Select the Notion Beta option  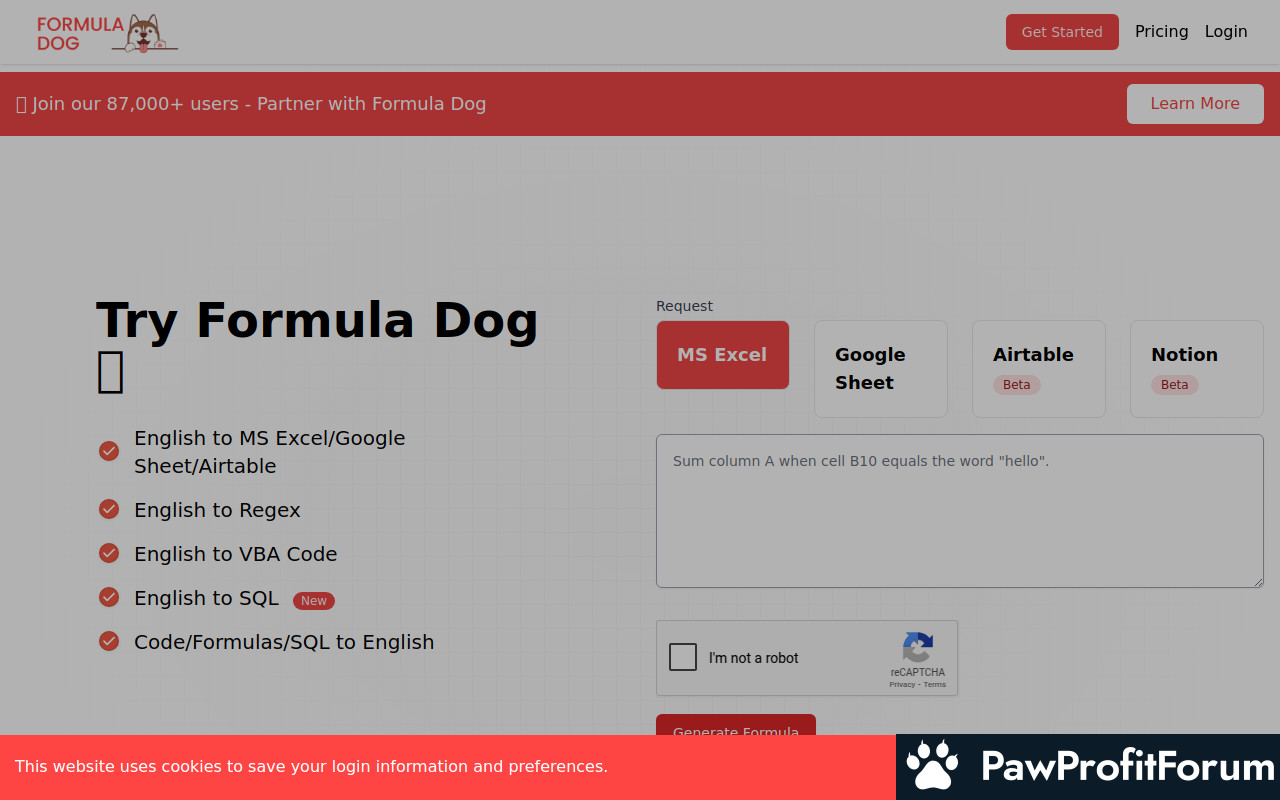point(1196,368)
